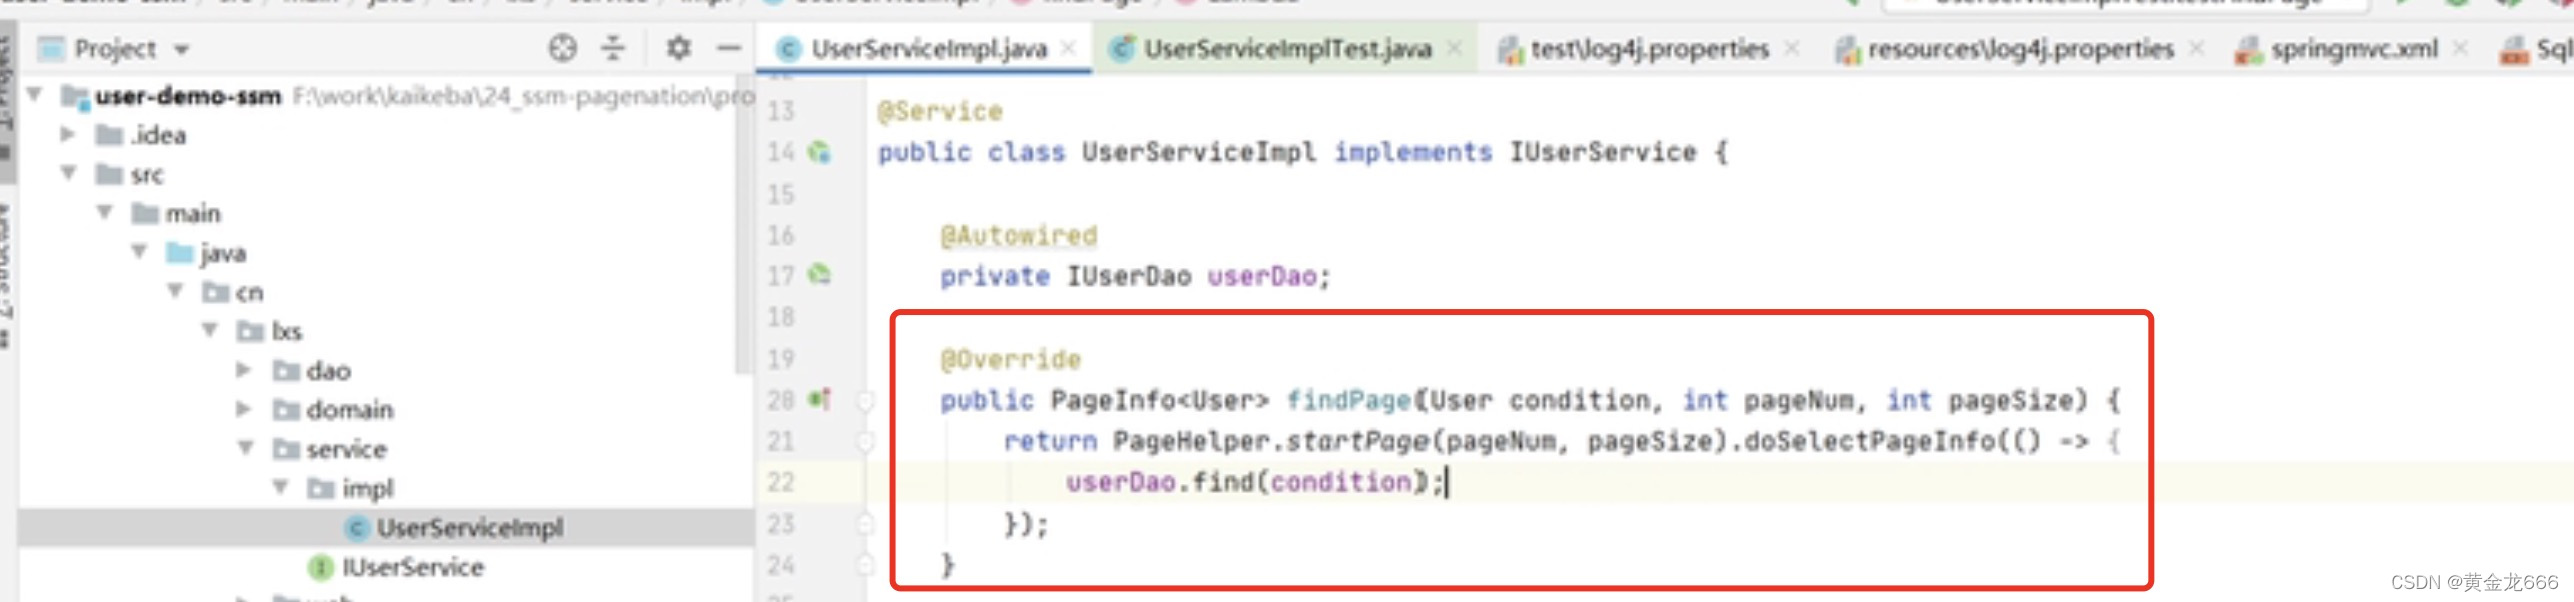The height and width of the screenshot is (602, 2574).
Task: Close the UserServiceImpl.java tab
Action: (x=1069, y=48)
